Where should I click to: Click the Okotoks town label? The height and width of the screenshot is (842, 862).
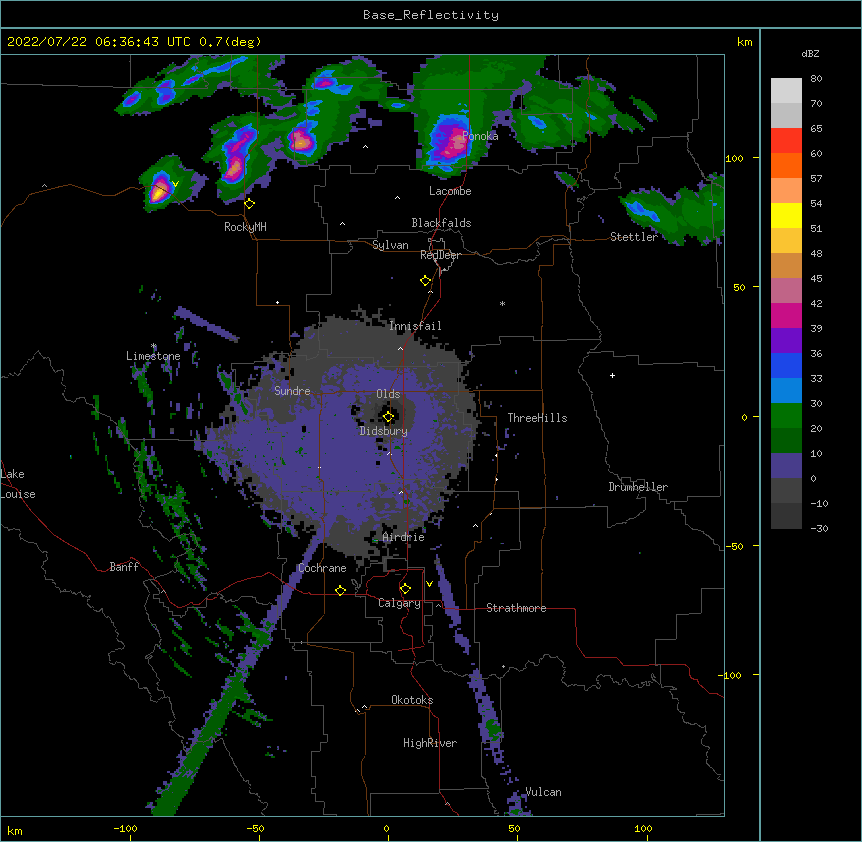(412, 700)
